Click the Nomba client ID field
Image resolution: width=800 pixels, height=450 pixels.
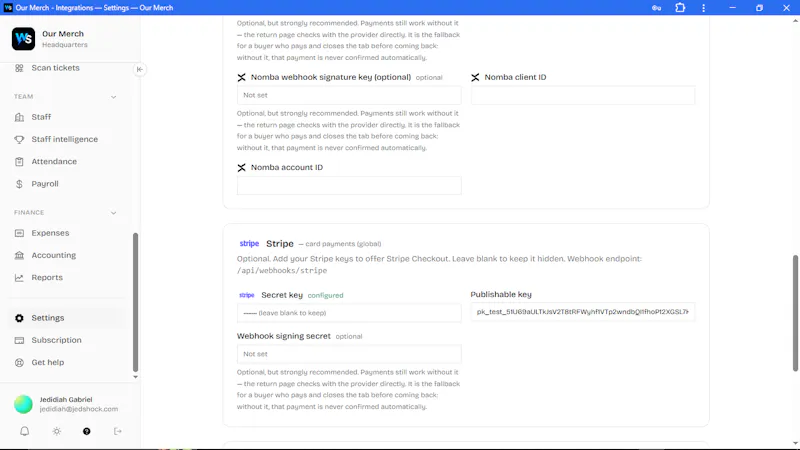583,95
